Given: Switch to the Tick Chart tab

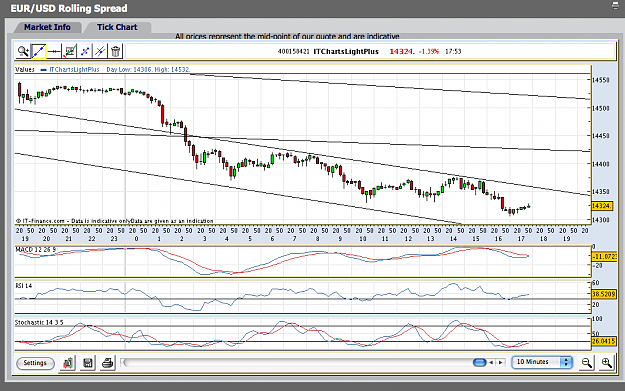Looking at the screenshot, I should click(x=117, y=27).
